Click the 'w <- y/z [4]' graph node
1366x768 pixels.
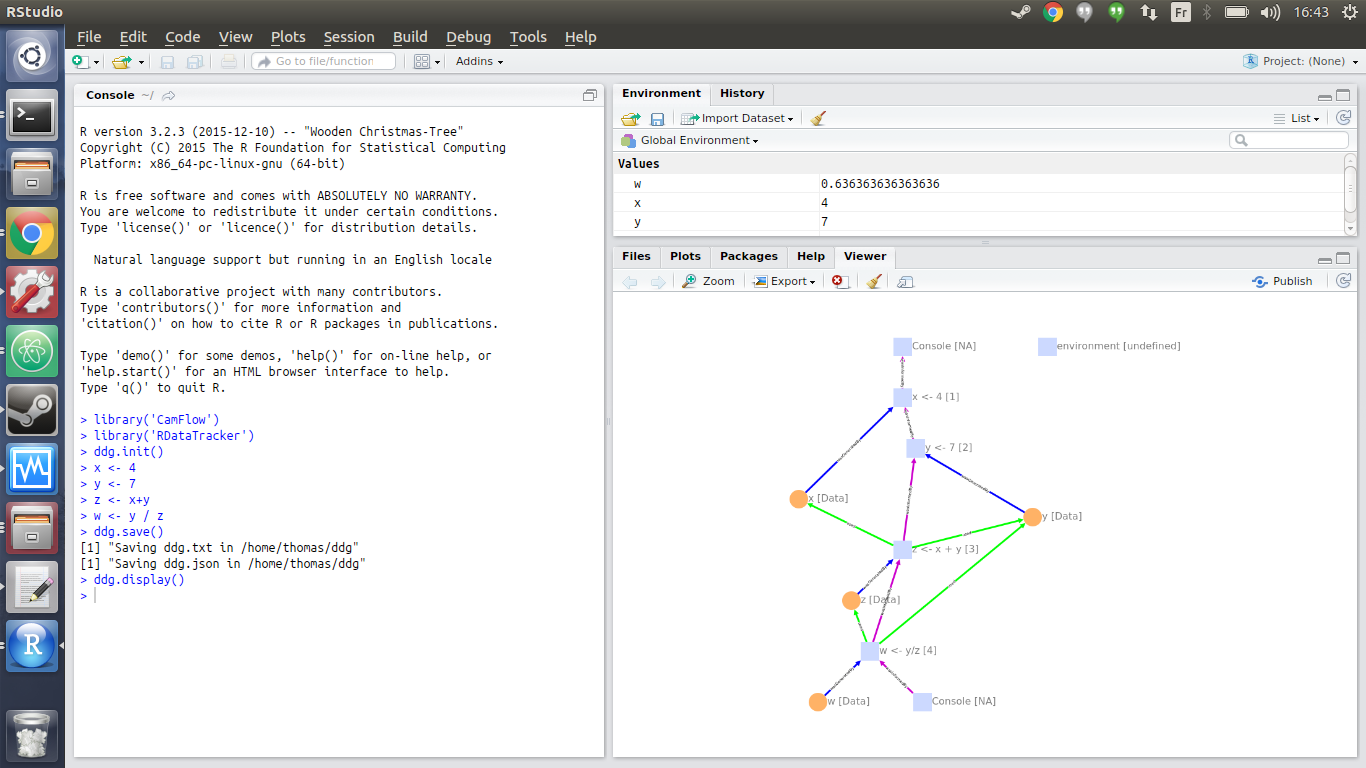point(870,651)
